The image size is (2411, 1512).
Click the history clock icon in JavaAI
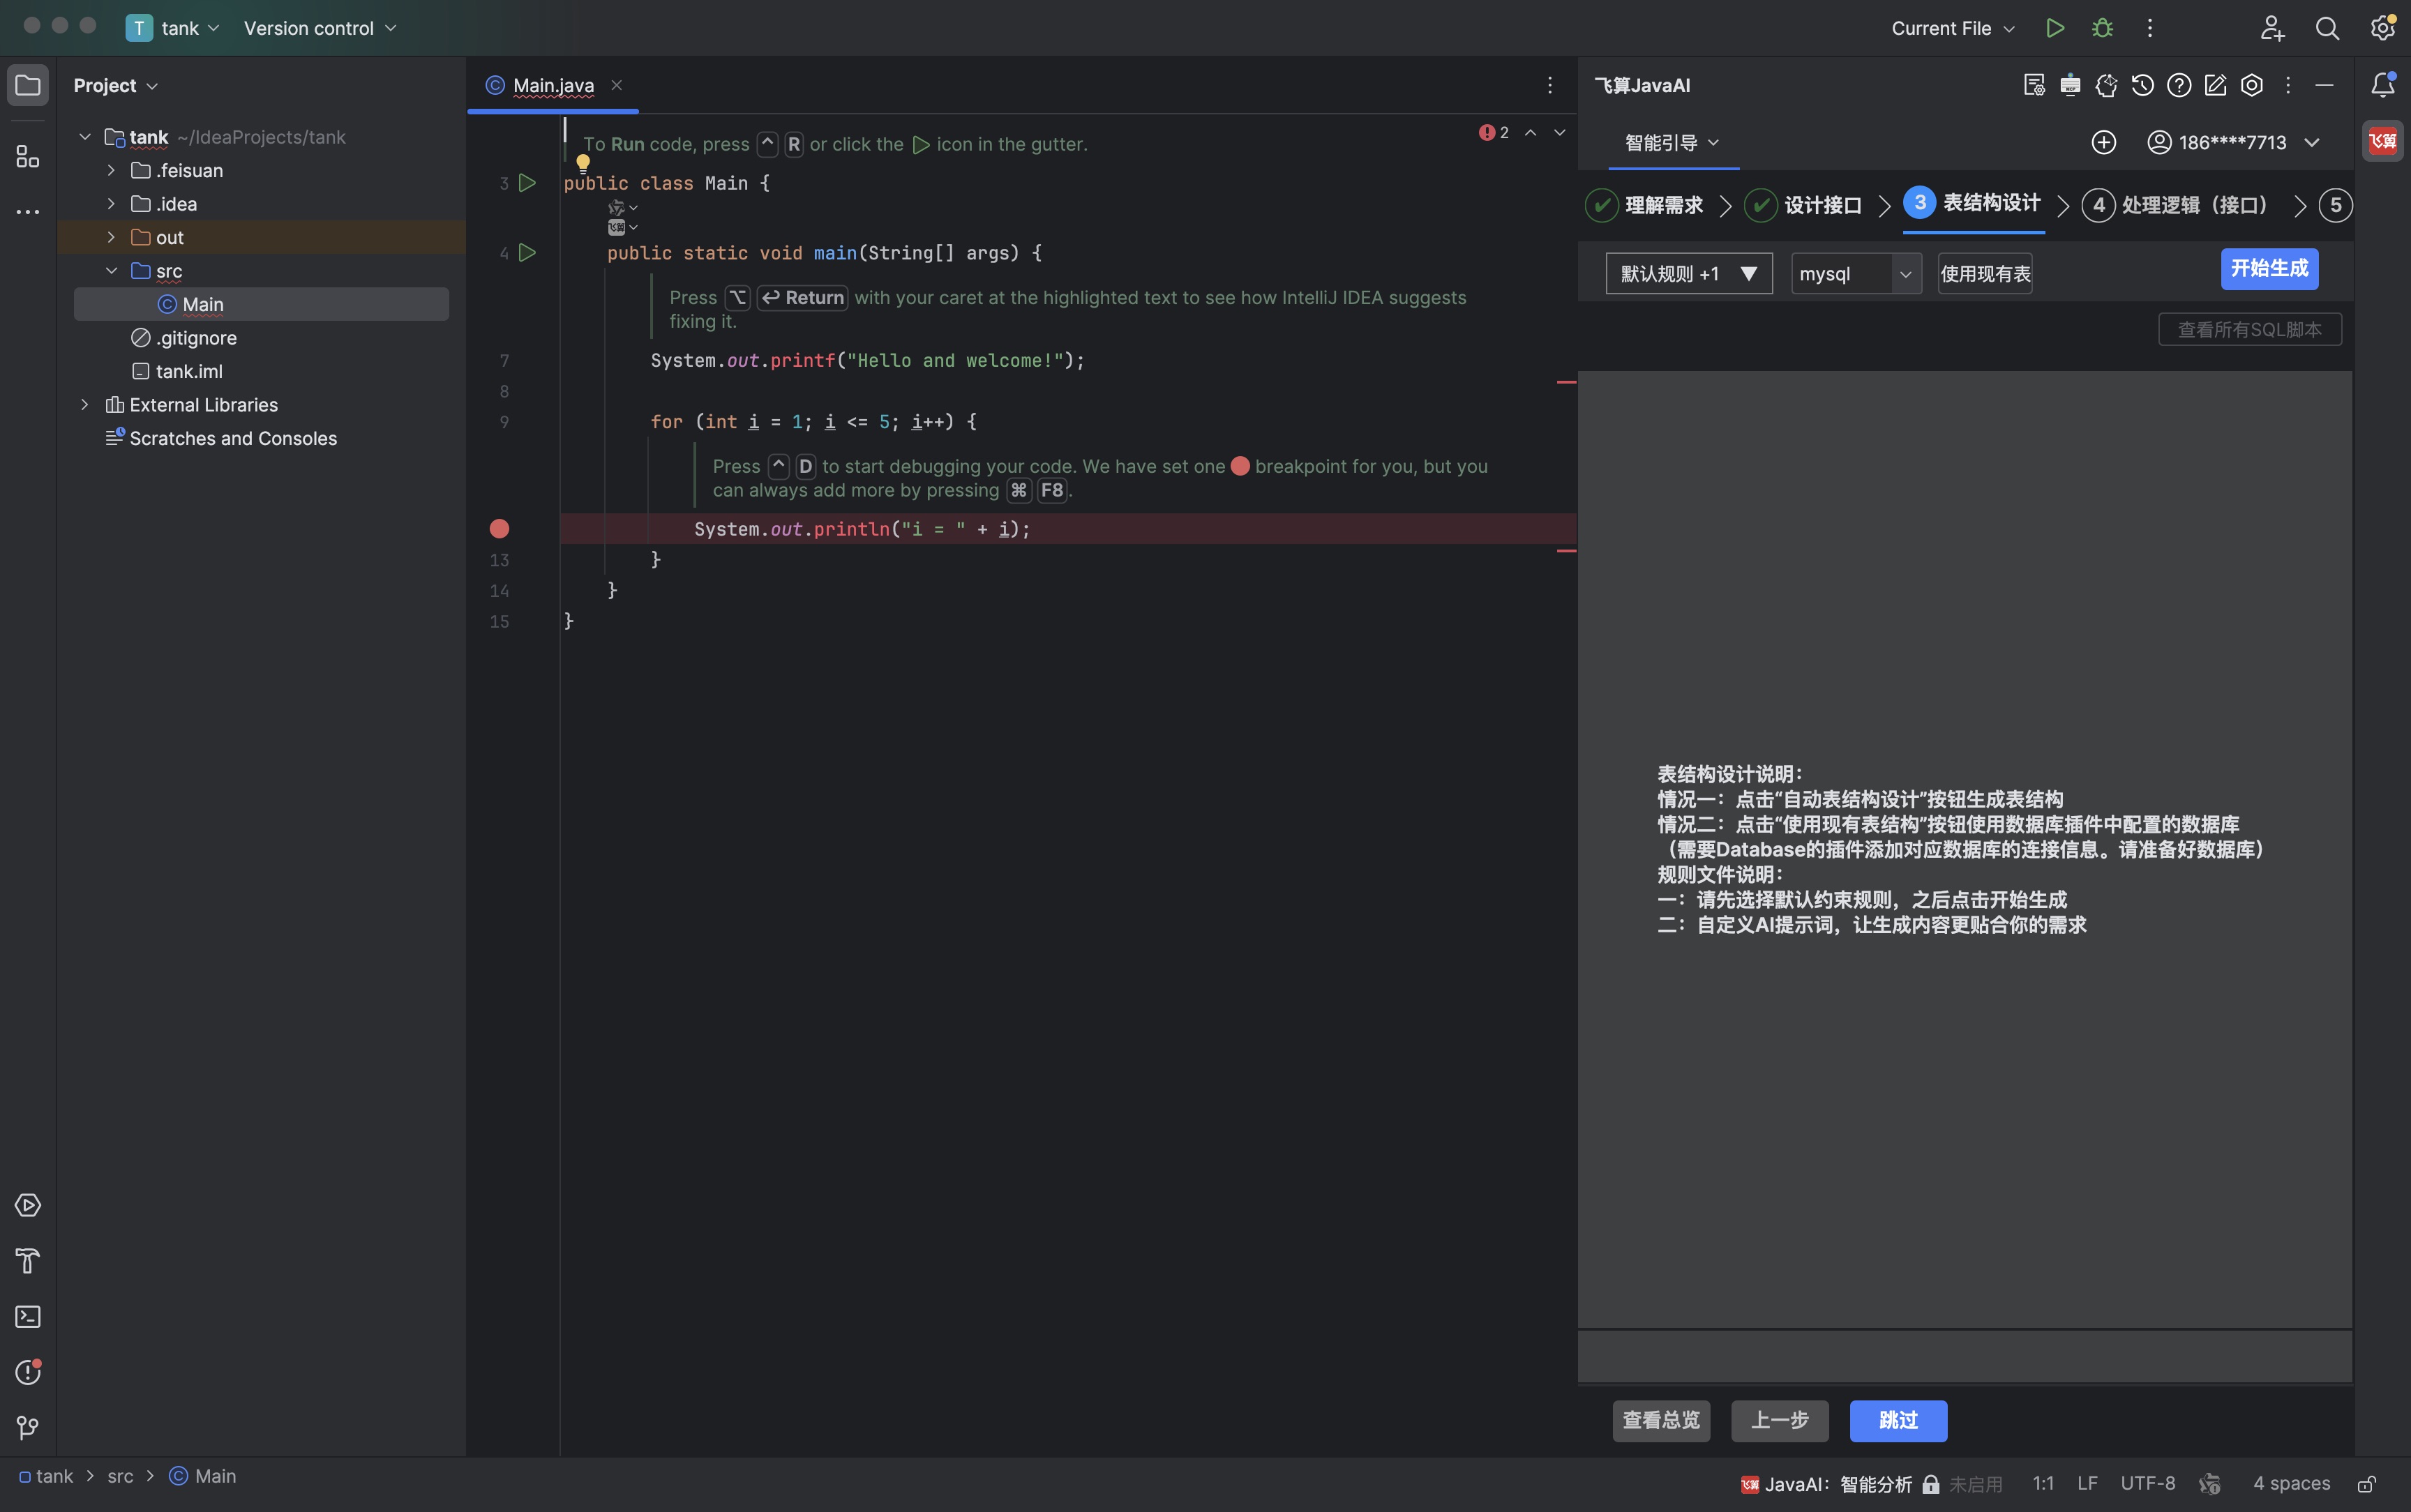[x=2142, y=86]
